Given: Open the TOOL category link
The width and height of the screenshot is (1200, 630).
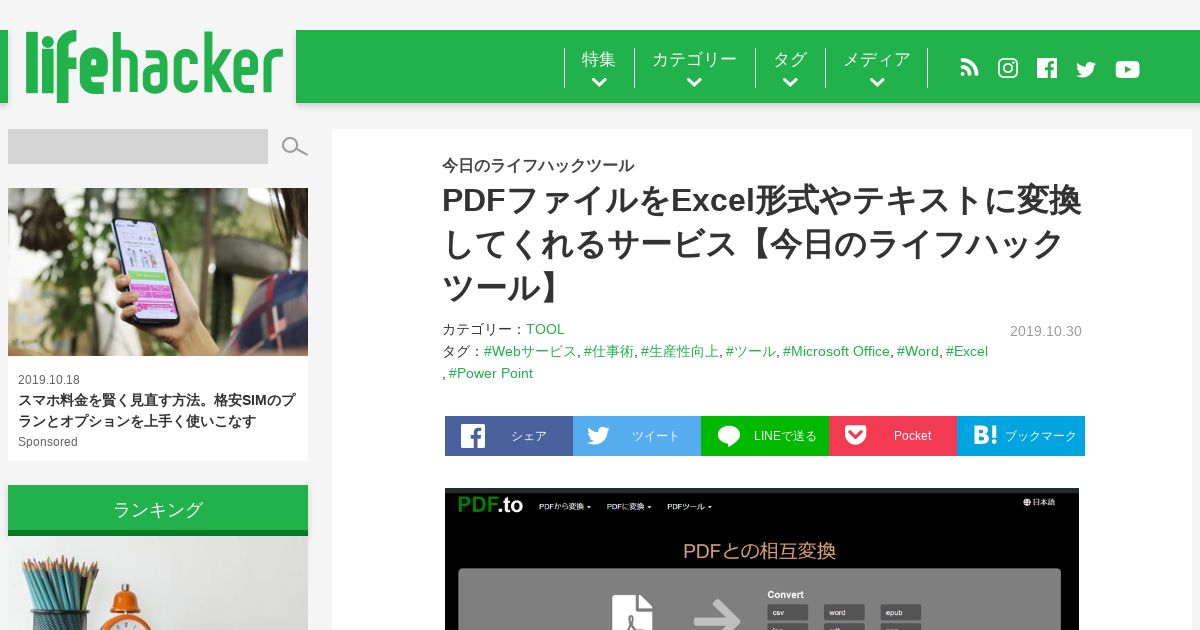Looking at the screenshot, I should [x=545, y=329].
